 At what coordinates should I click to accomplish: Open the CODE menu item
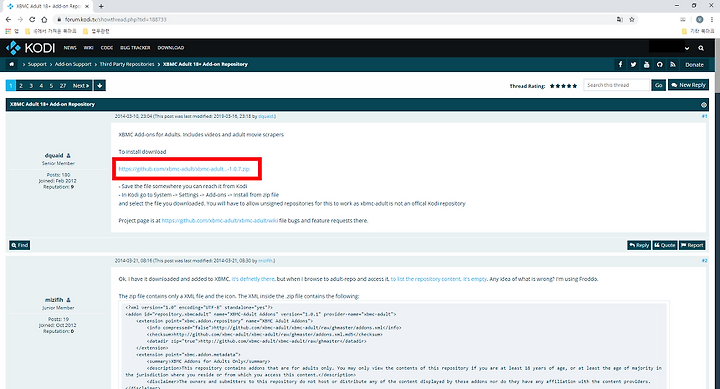[107, 48]
